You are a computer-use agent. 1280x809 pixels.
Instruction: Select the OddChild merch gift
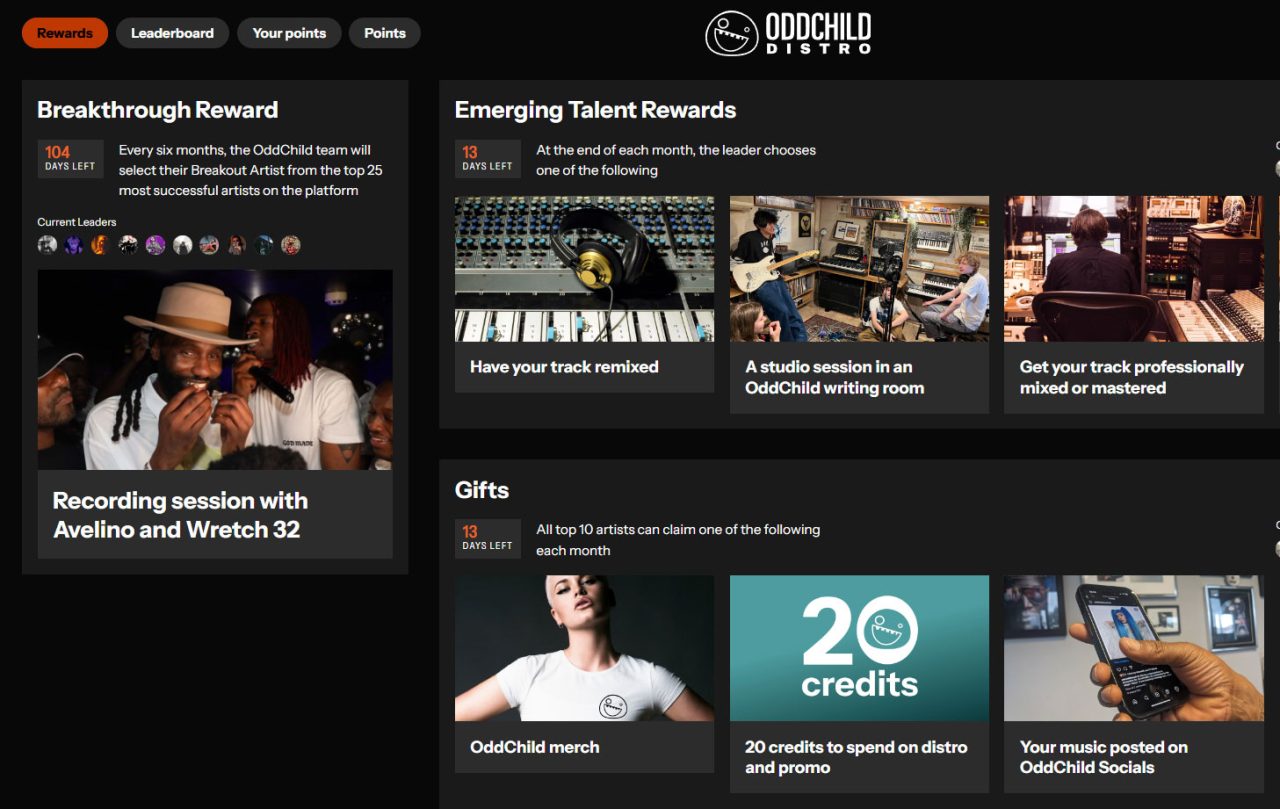coord(535,747)
